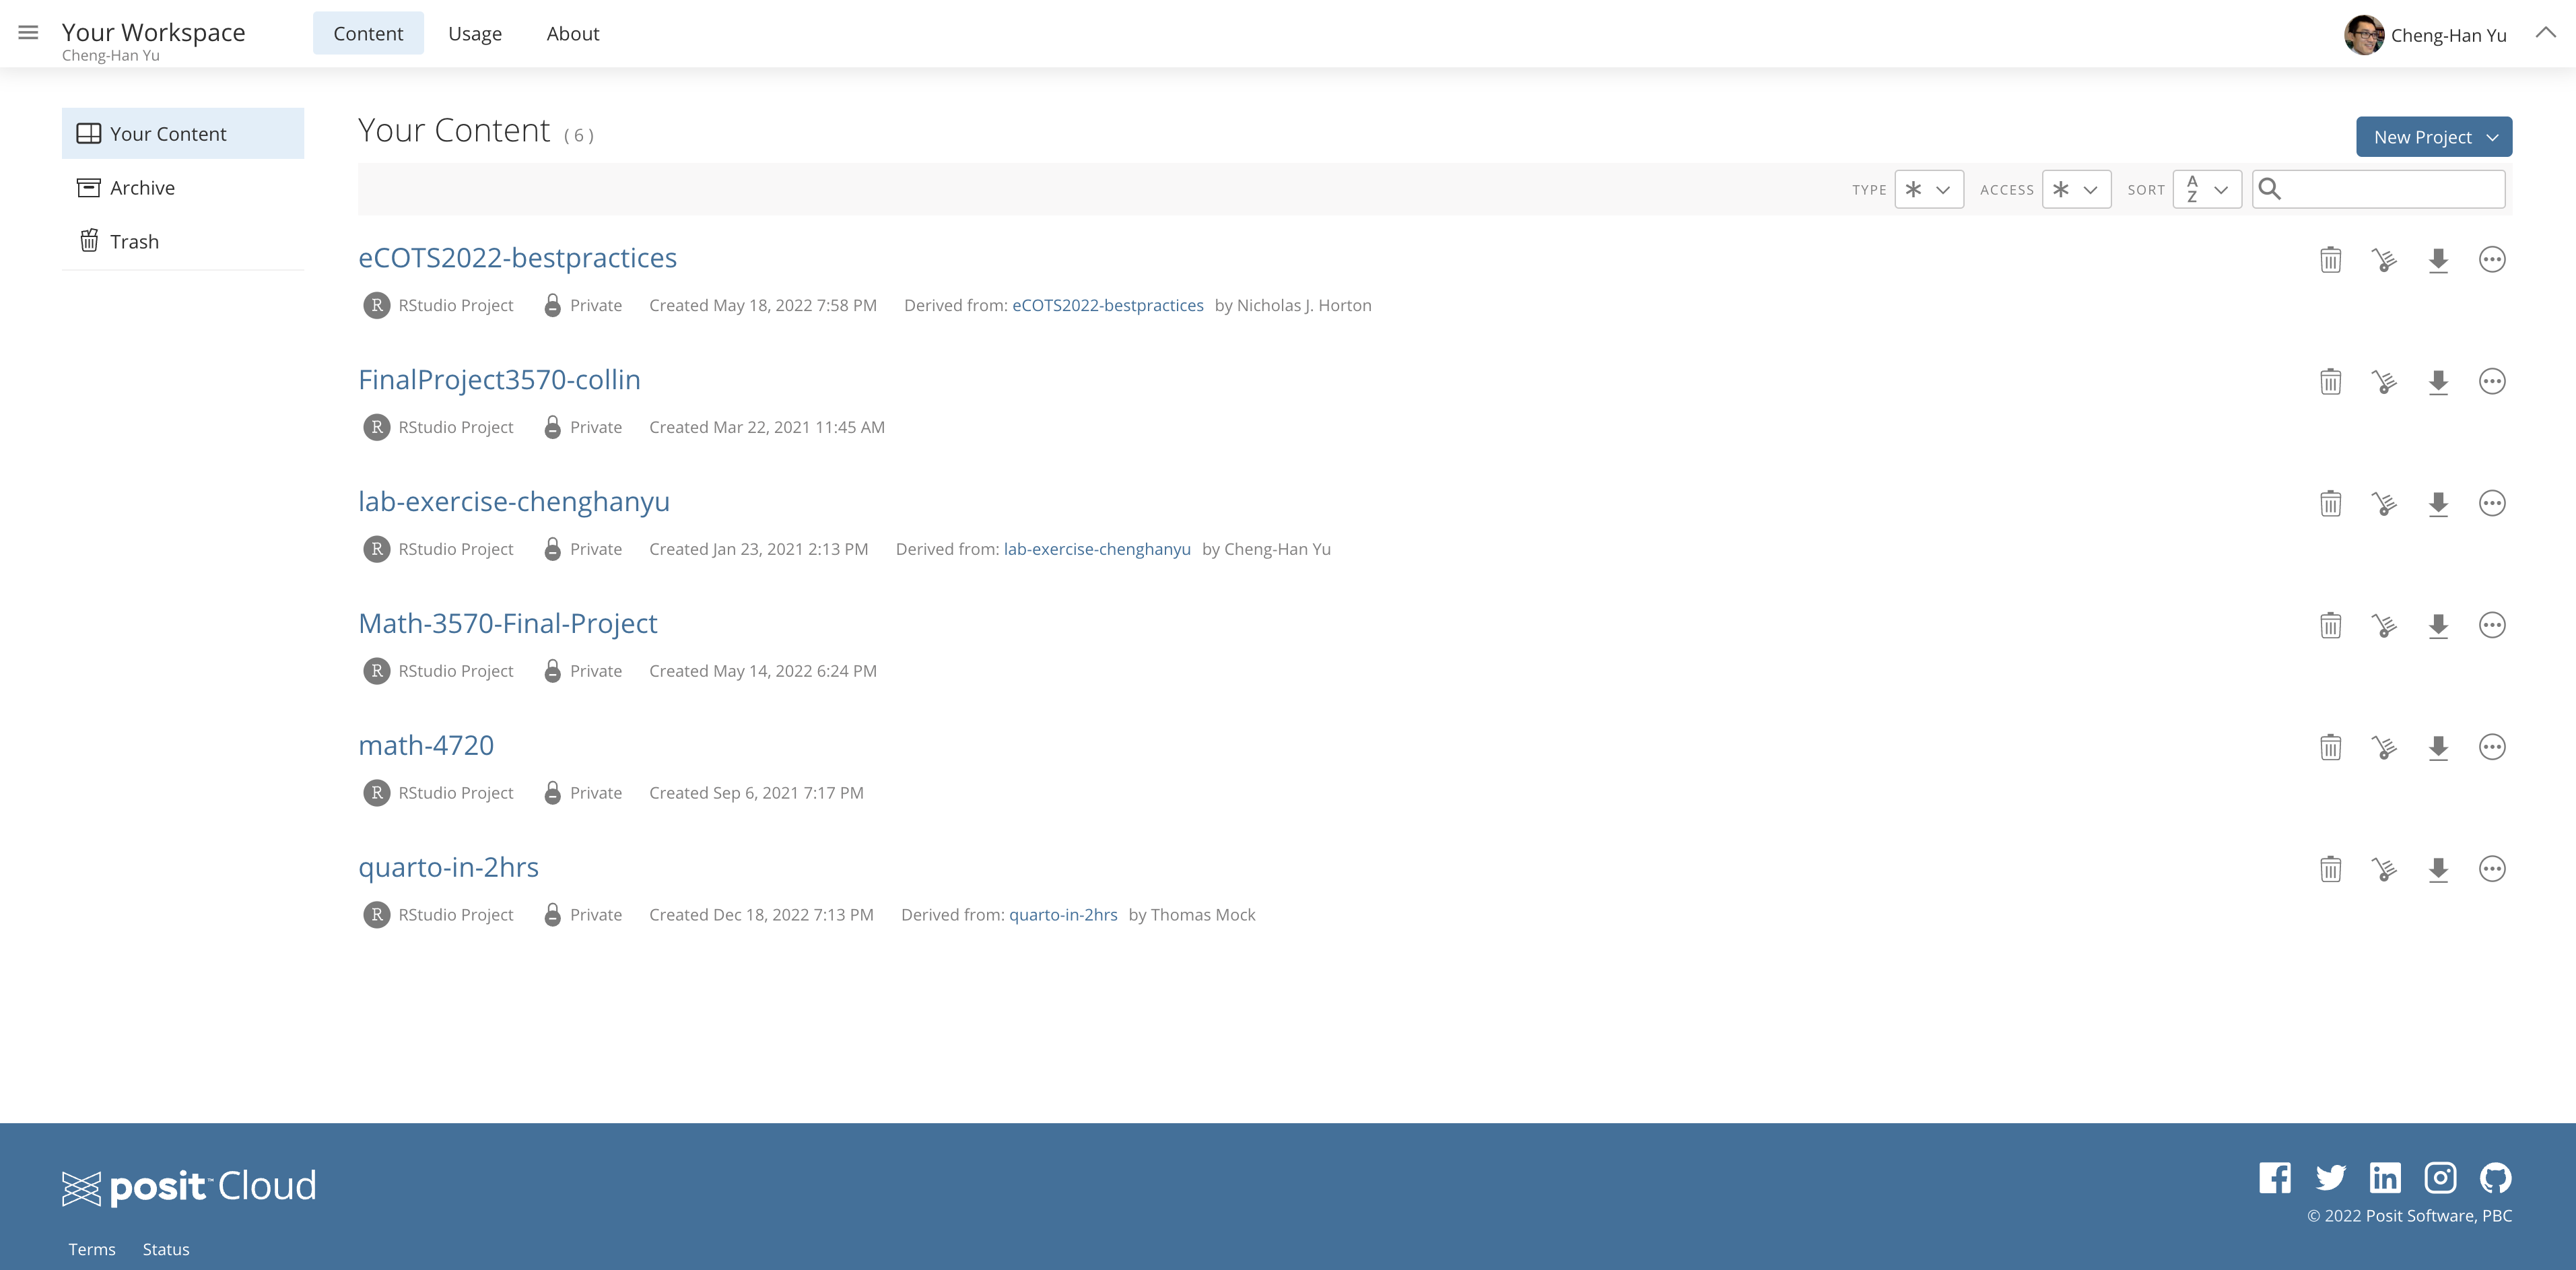The height and width of the screenshot is (1270, 2576).
Task: Follow the derived-from lab-exercise-chenghanyu source link
Action: coord(1097,549)
